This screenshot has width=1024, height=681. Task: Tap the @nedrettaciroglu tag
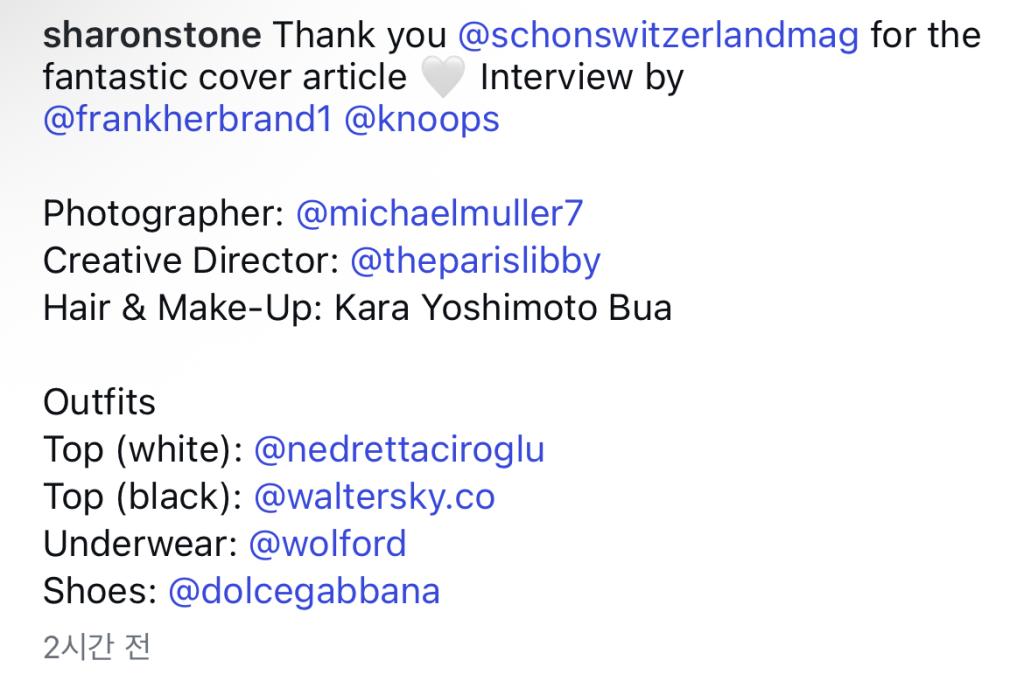click(x=399, y=450)
